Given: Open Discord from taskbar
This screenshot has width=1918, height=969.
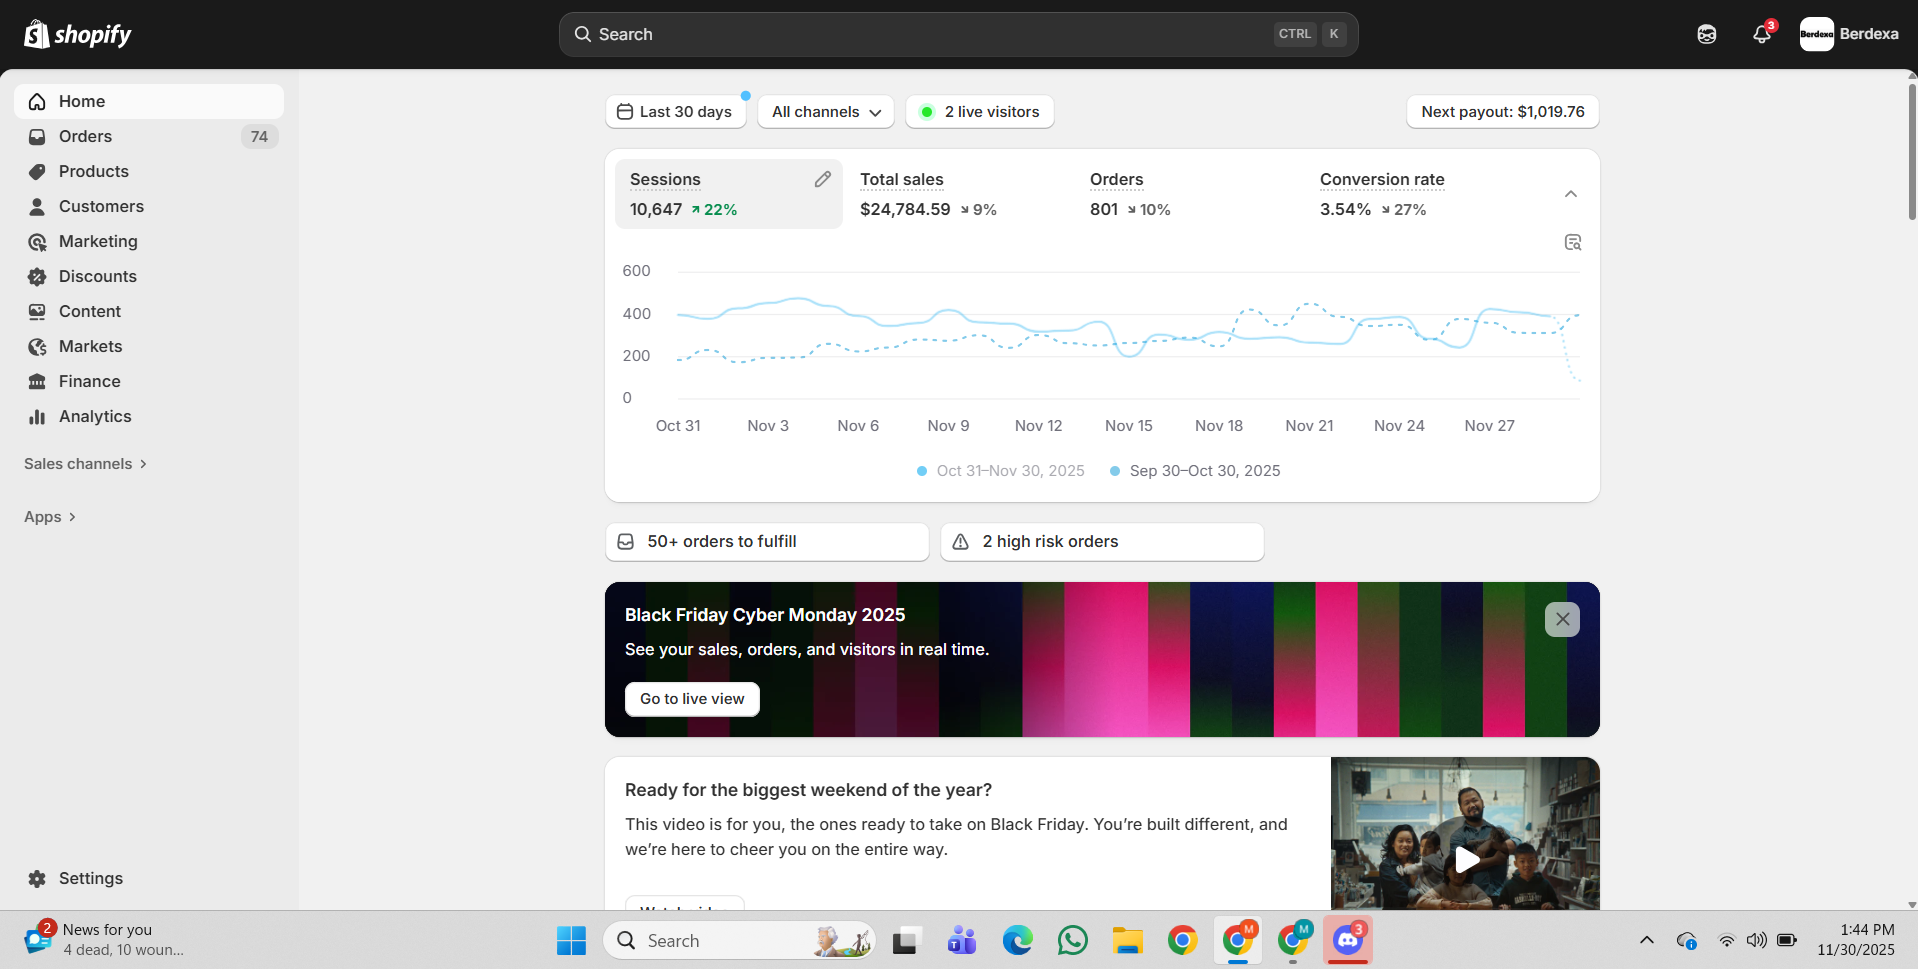Looking at the screenshot, I should 1348,940.
